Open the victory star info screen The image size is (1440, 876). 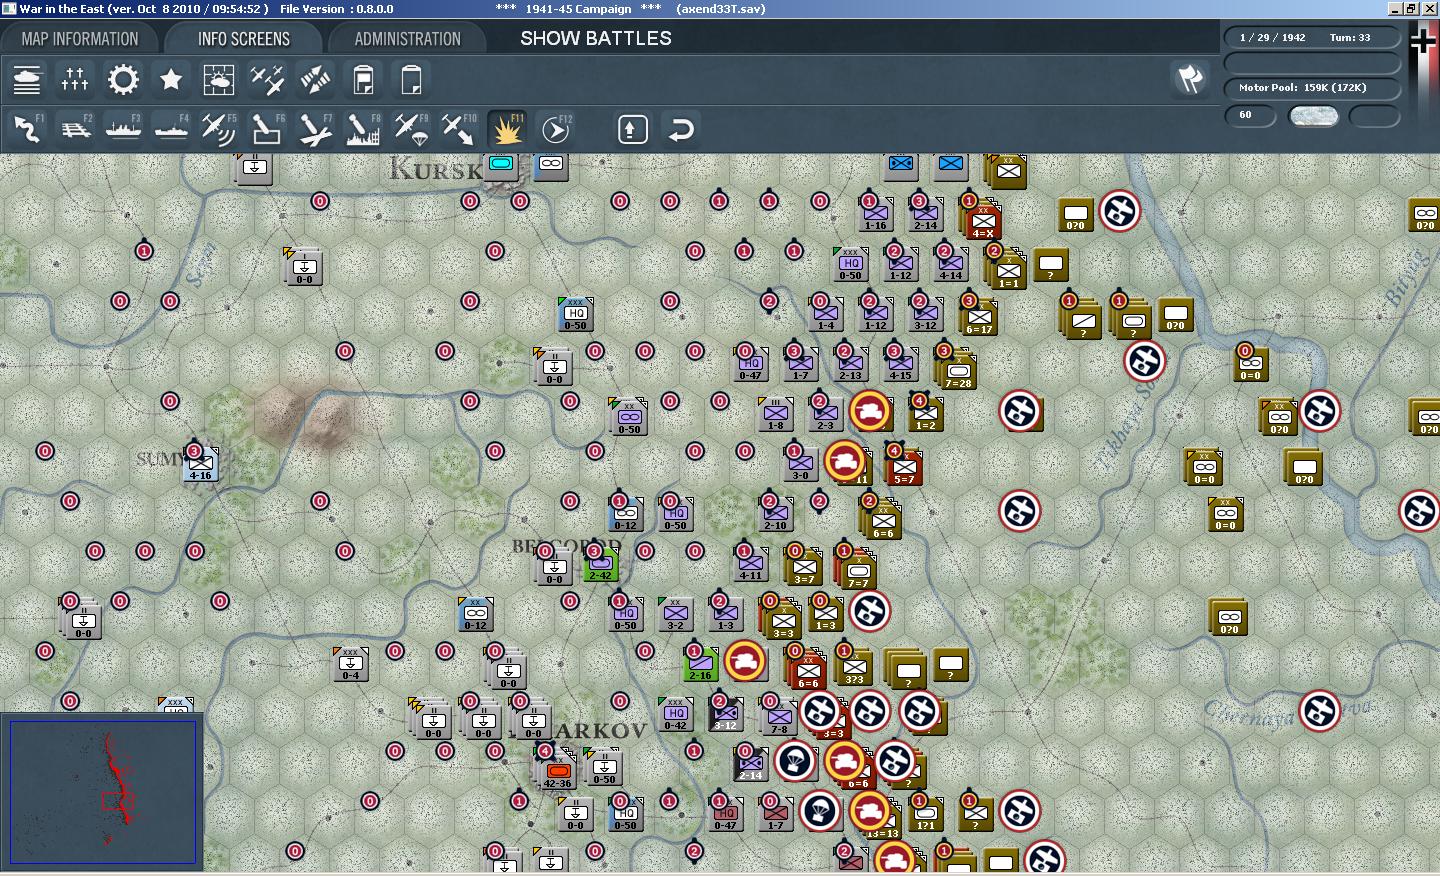coord(171,79)
